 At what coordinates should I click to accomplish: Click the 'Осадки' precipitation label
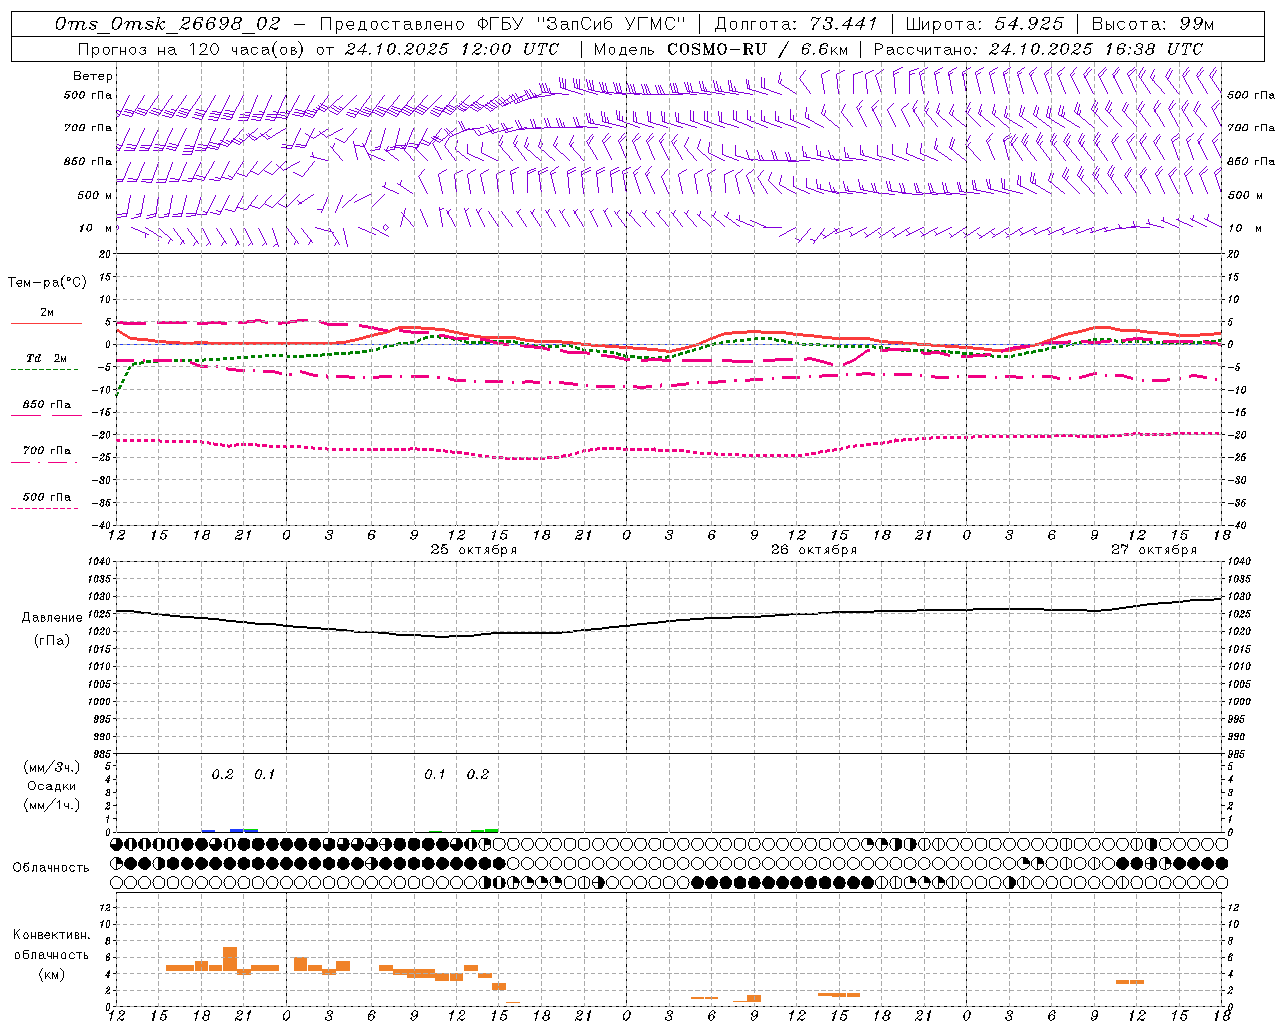tap(52, 786)
